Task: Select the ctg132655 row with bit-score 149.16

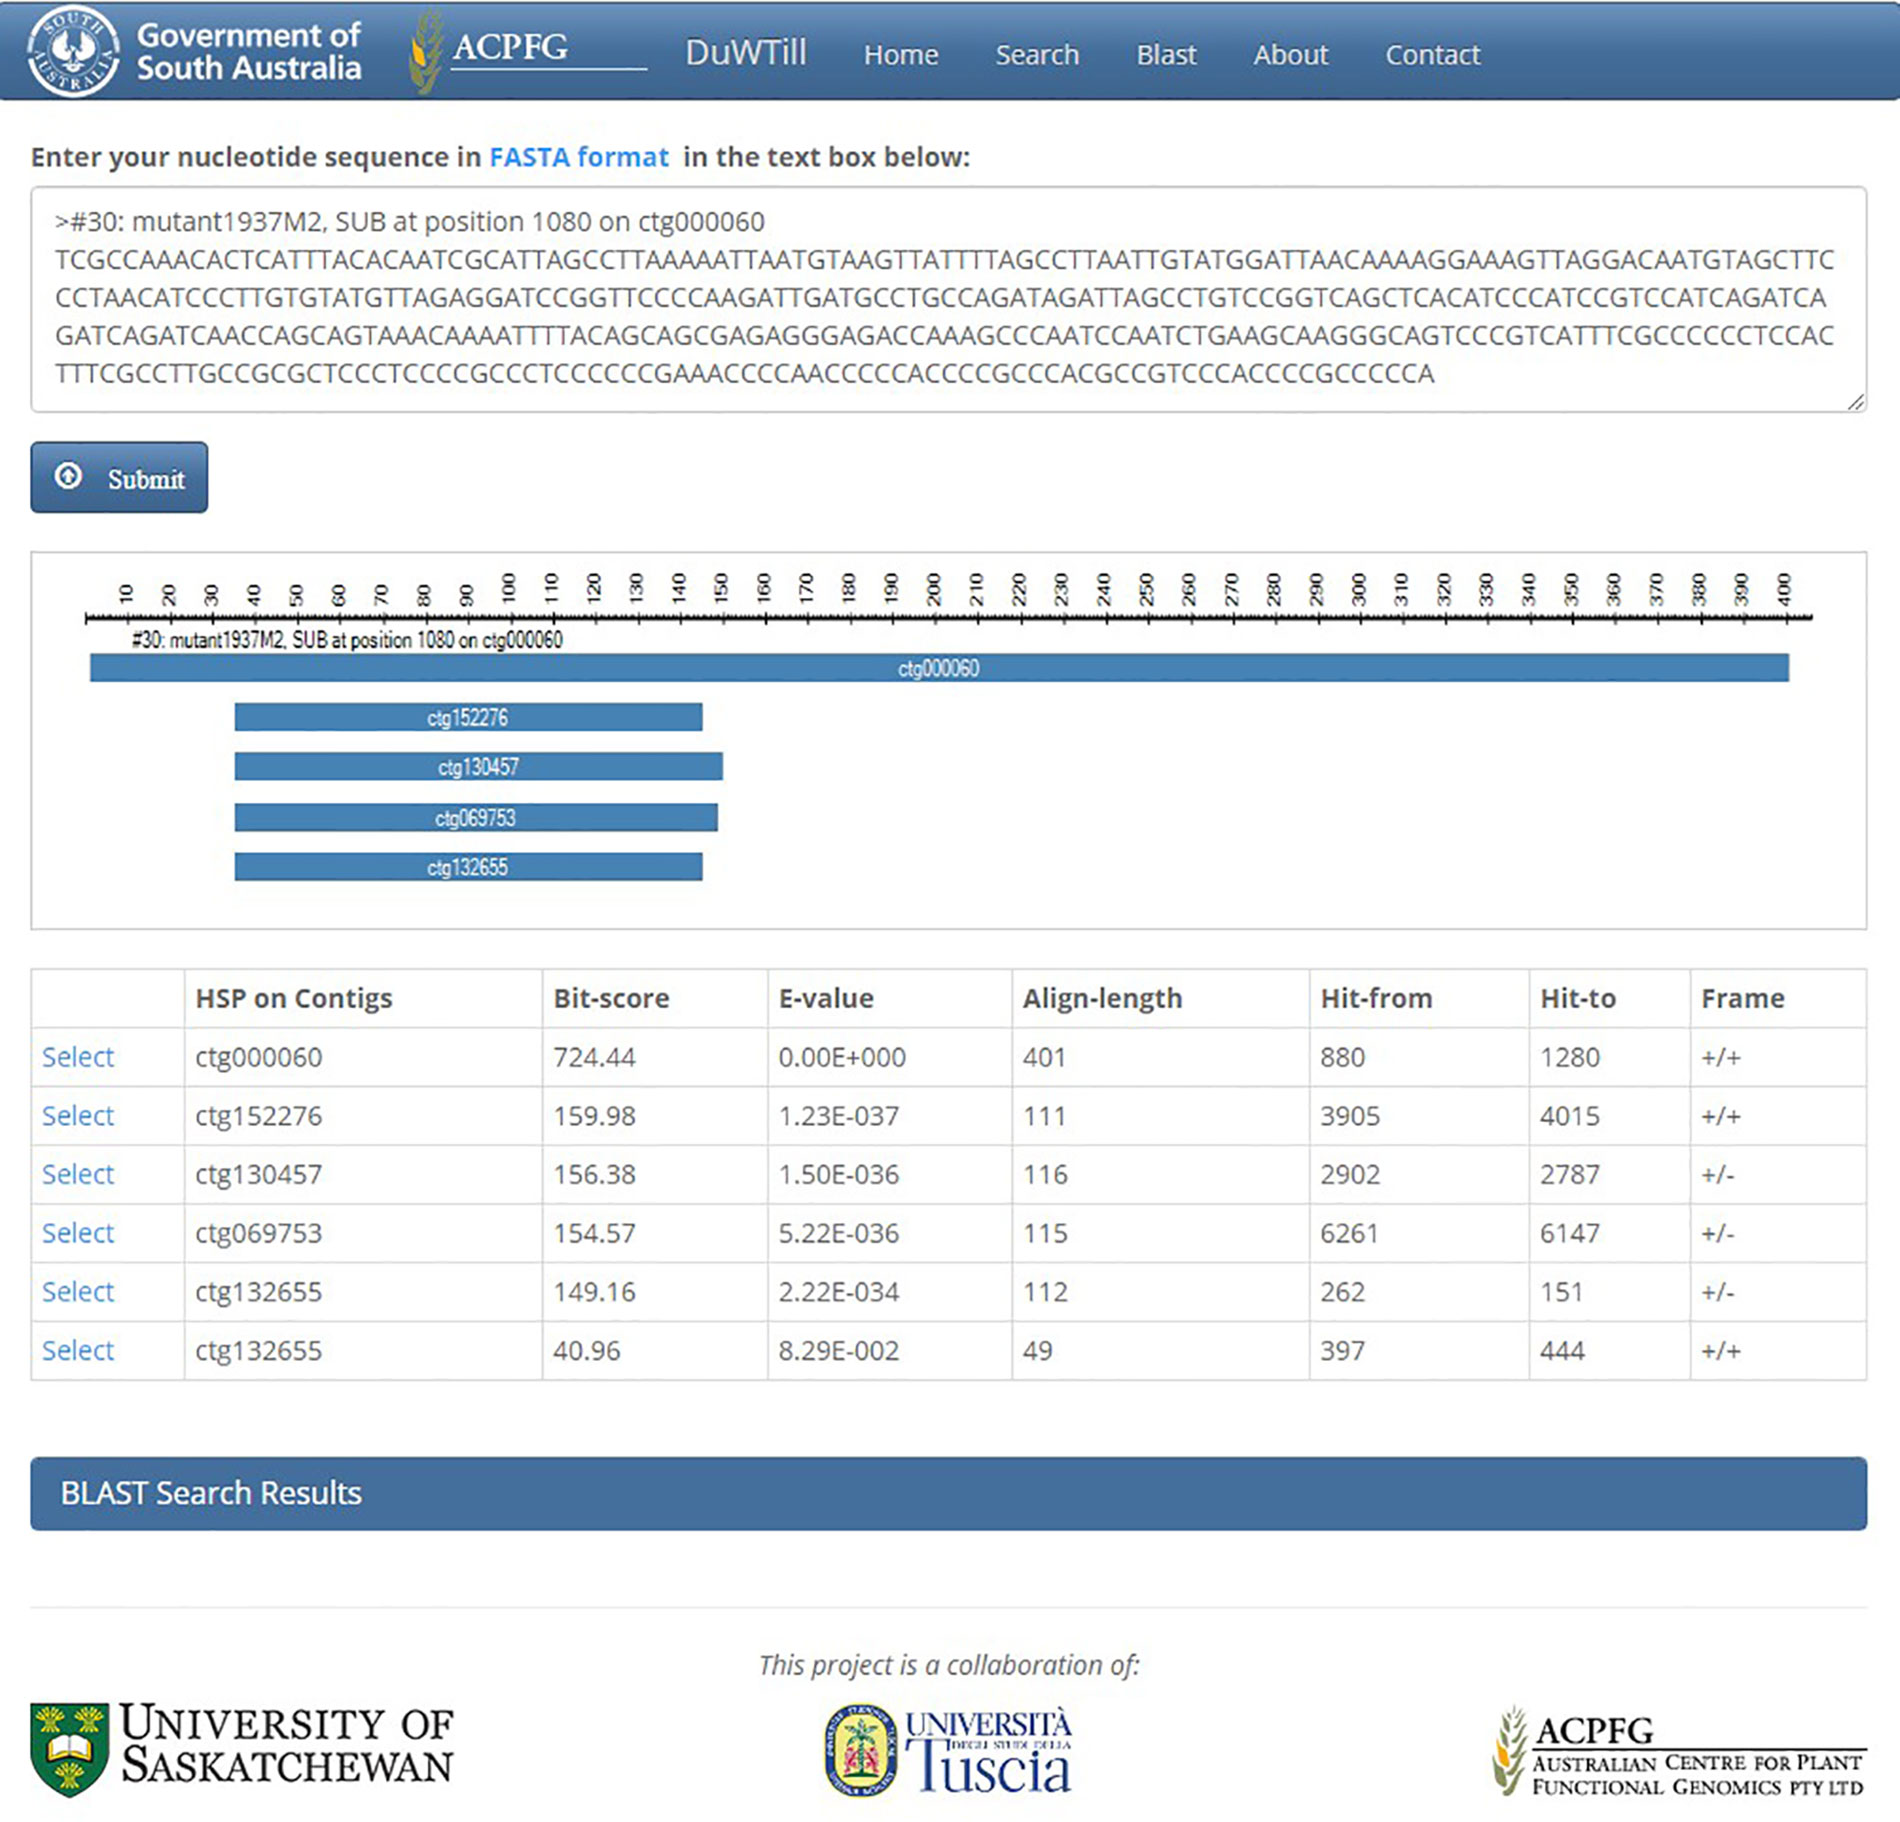Action: coord(78,1292)
